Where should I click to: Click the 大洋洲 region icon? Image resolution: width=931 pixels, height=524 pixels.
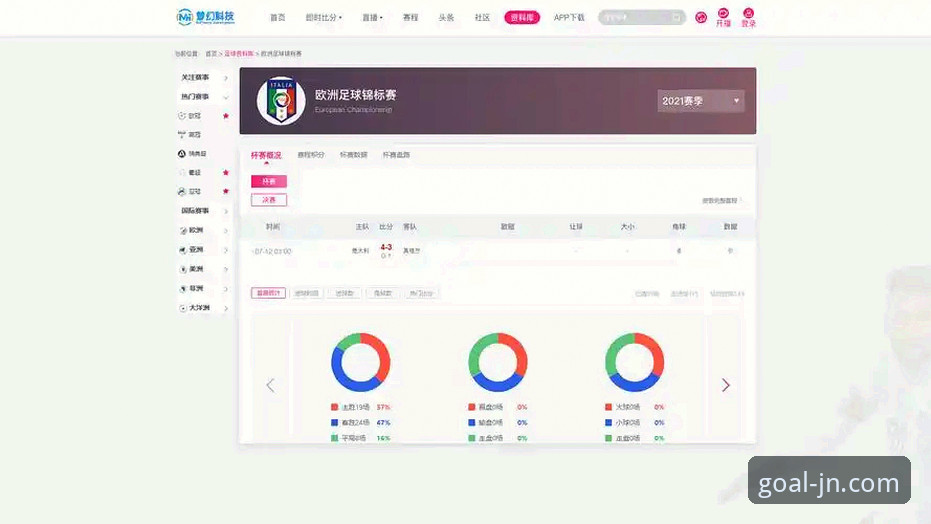coord(183,308)
